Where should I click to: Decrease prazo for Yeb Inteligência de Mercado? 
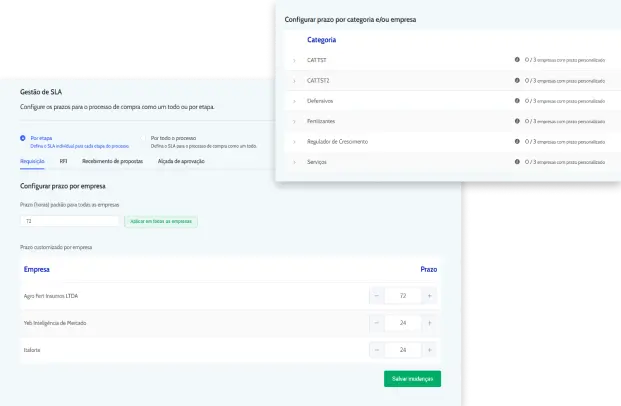click(376, 323)
